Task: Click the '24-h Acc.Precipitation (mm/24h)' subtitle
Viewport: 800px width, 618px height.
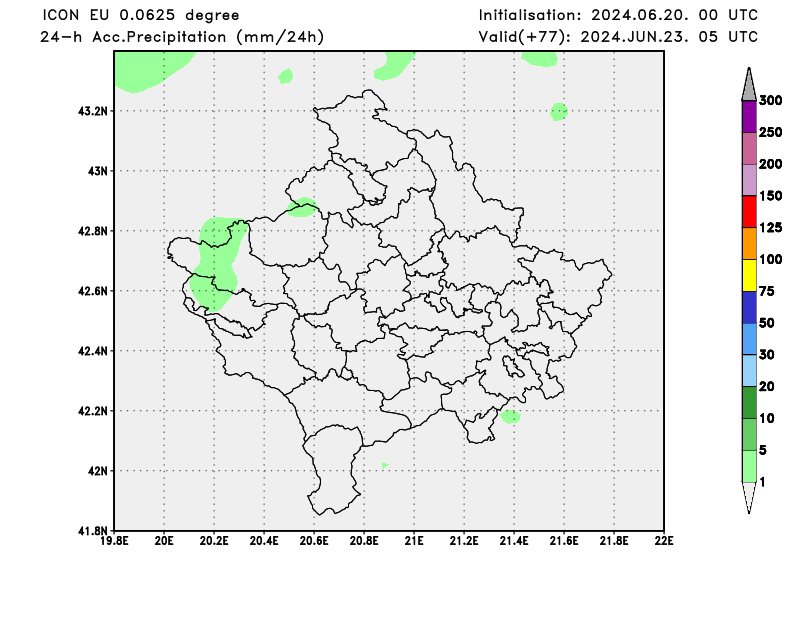Action: click(x=182, y=37)
